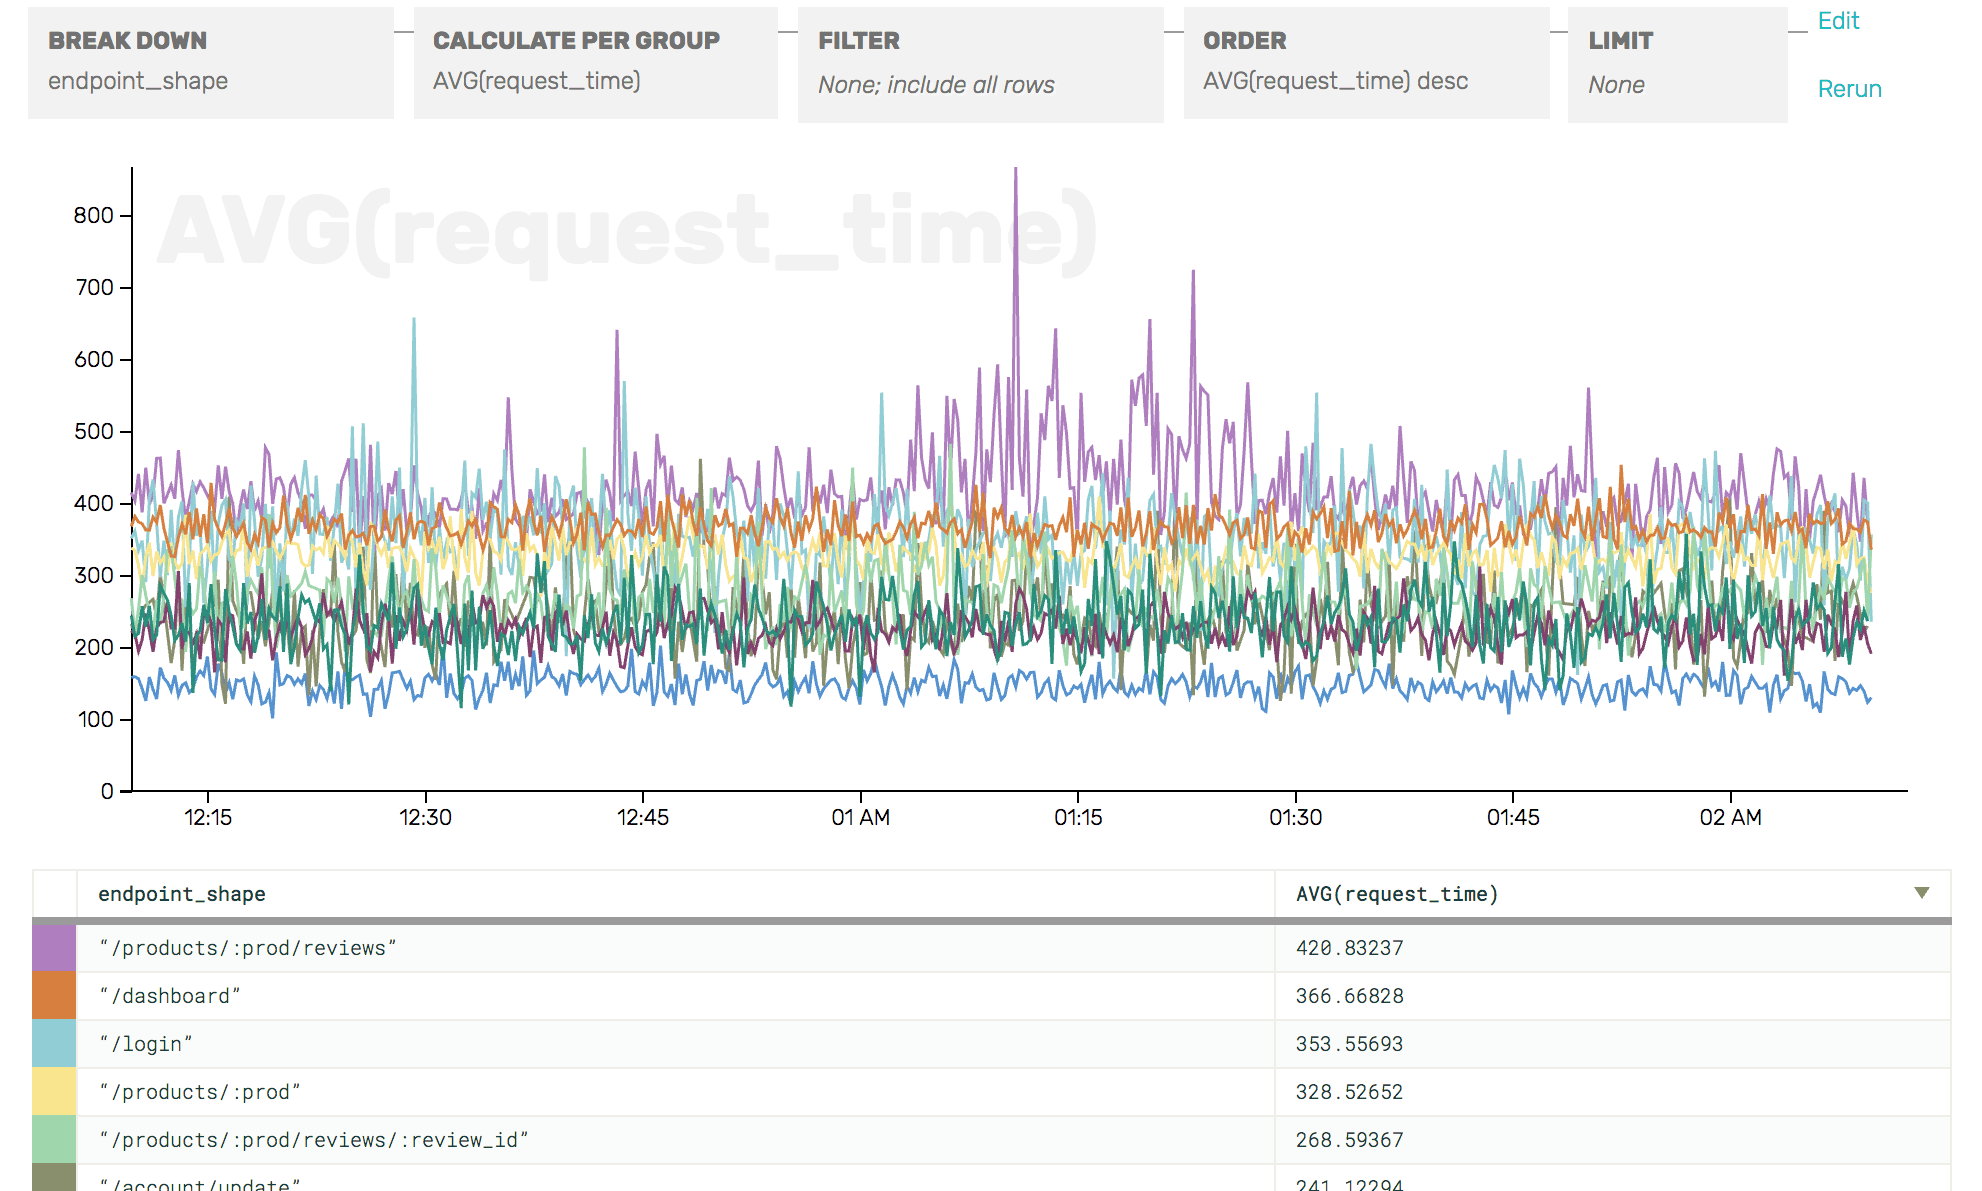Click the "/products/:prod/reviews" result row
The image size is (1982, 1191).
click(600, 947)
